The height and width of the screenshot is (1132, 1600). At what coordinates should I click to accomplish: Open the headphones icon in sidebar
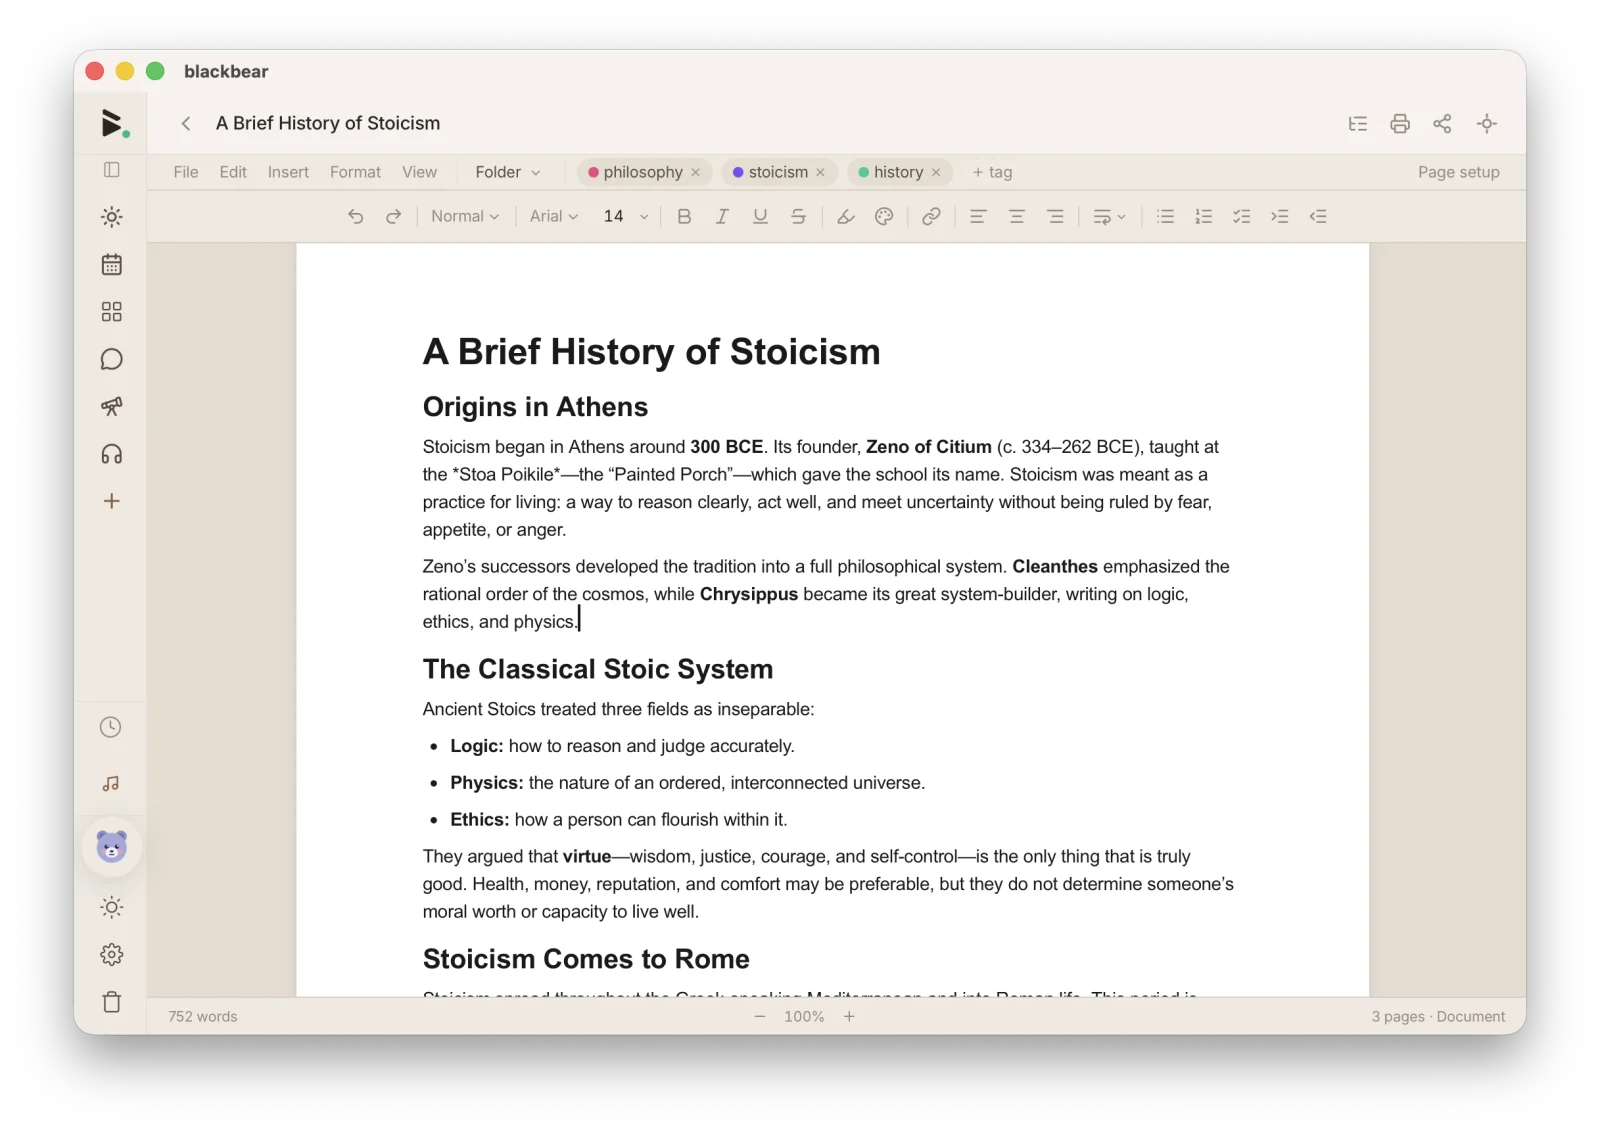coord(112,454)
